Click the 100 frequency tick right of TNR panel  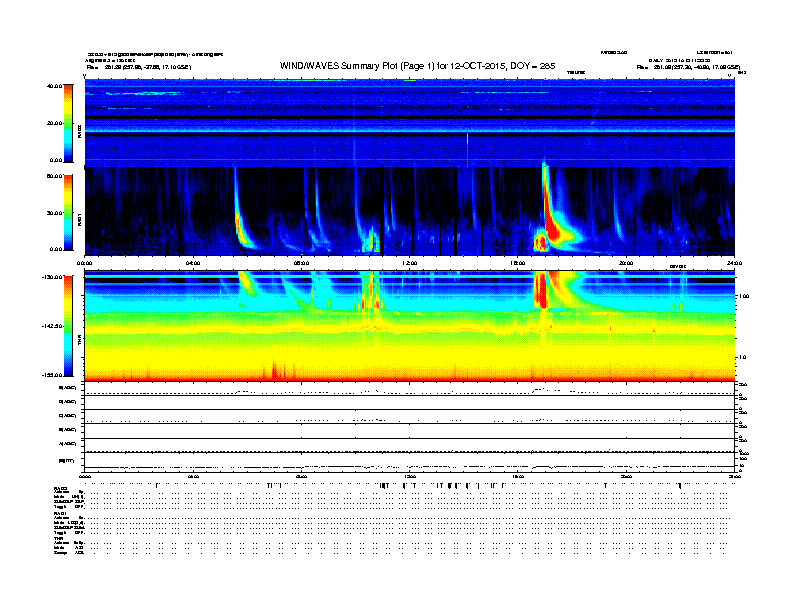(744, 296)
